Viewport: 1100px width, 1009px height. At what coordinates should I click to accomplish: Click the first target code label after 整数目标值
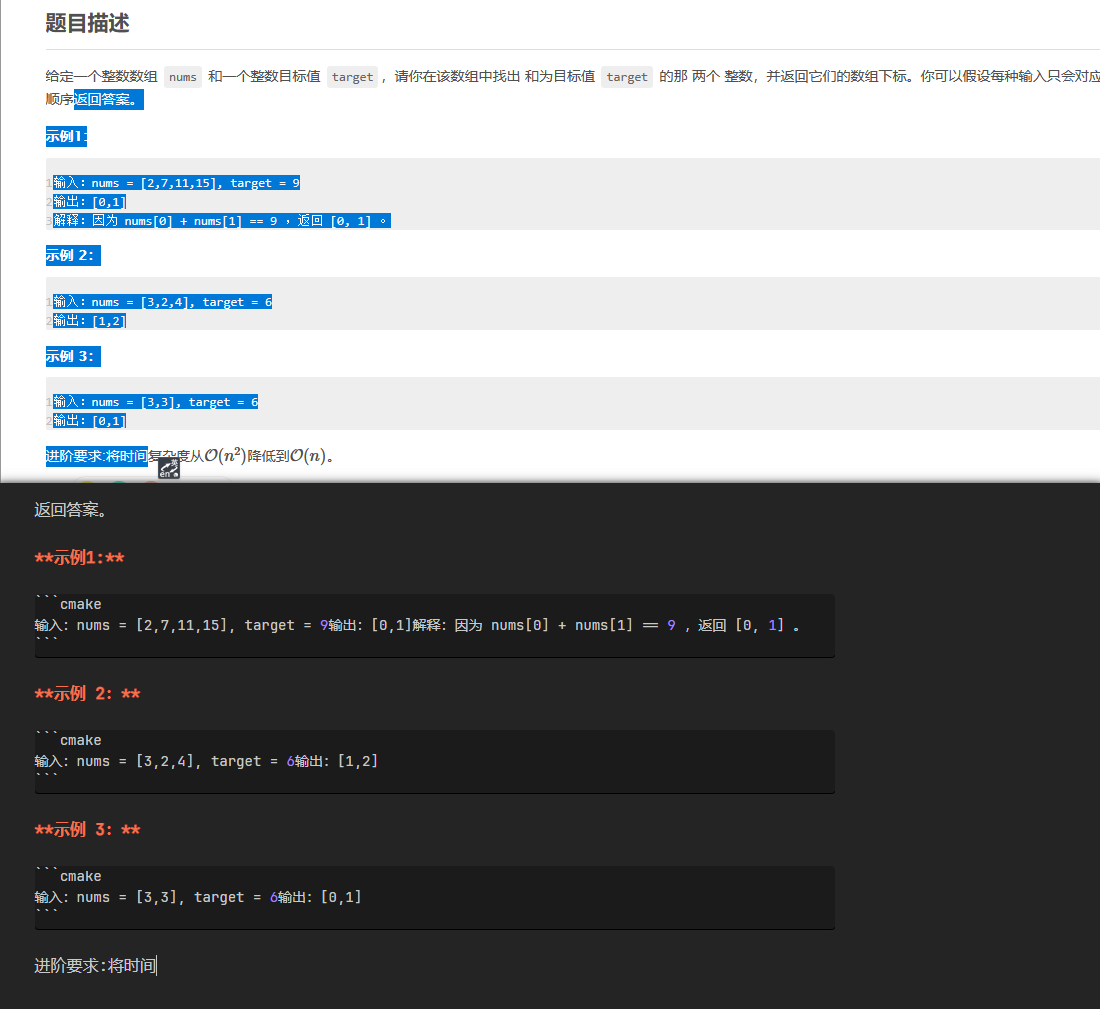[352, 76]
